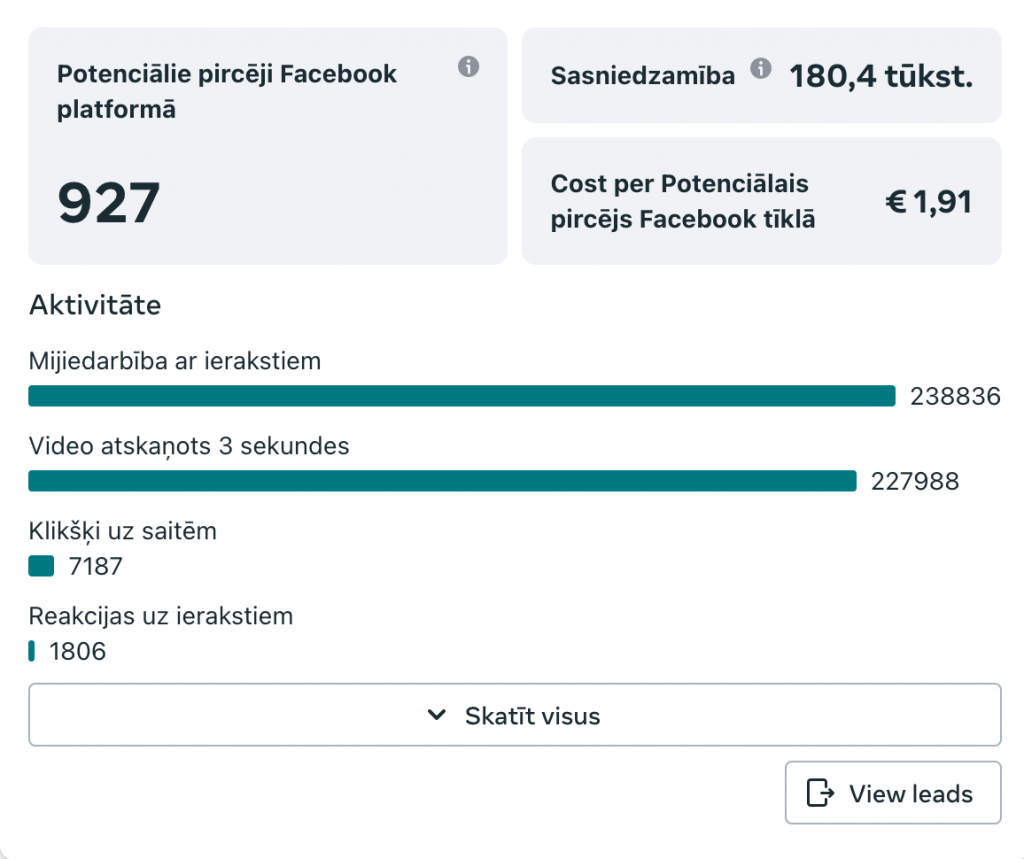1024x859 pixels.
Task: Click the export icon in View leads
Action: (820, 793)
